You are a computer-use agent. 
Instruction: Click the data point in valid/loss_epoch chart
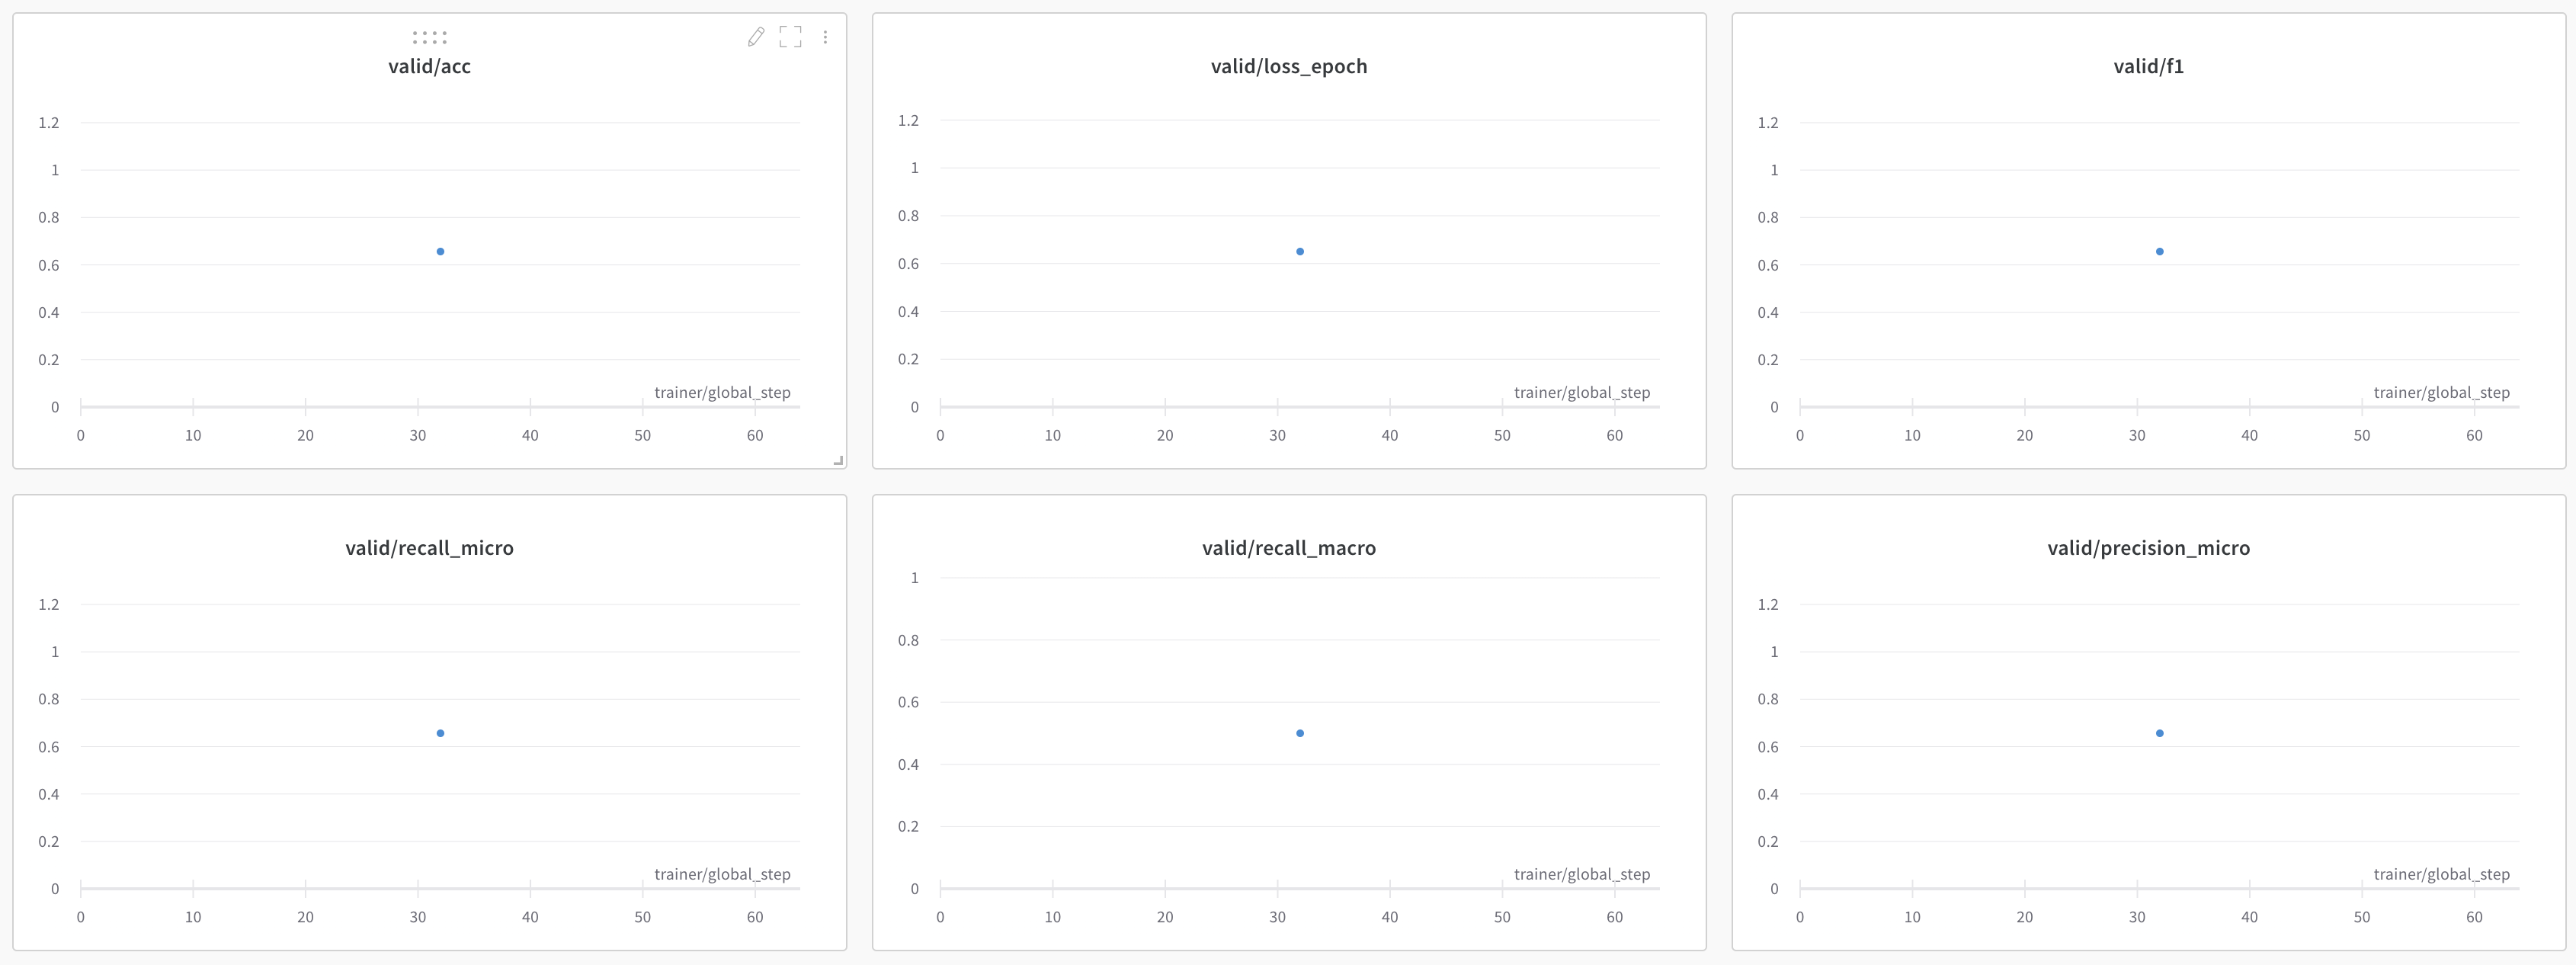[x=1300, y=252]
